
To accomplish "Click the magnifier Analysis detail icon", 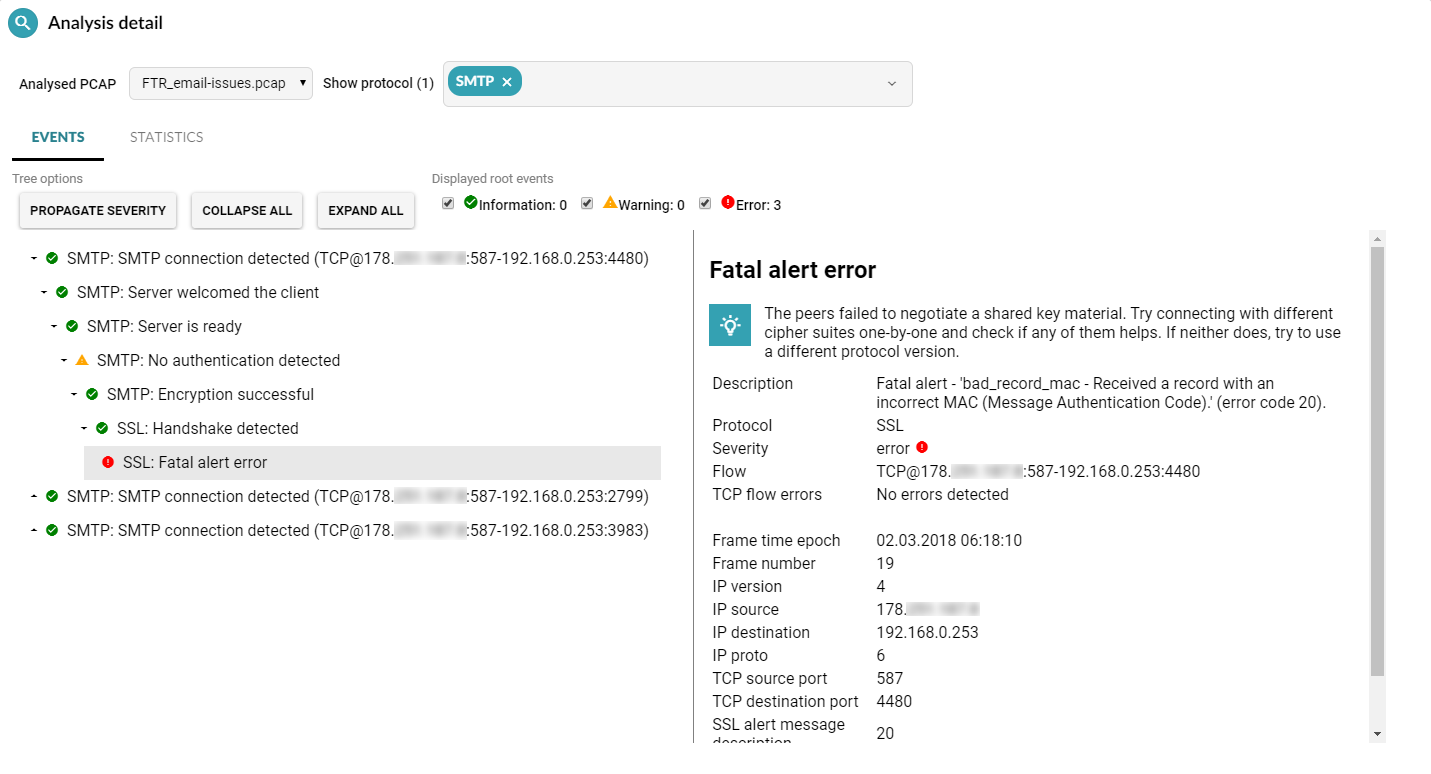I will [x=22, y=23].
